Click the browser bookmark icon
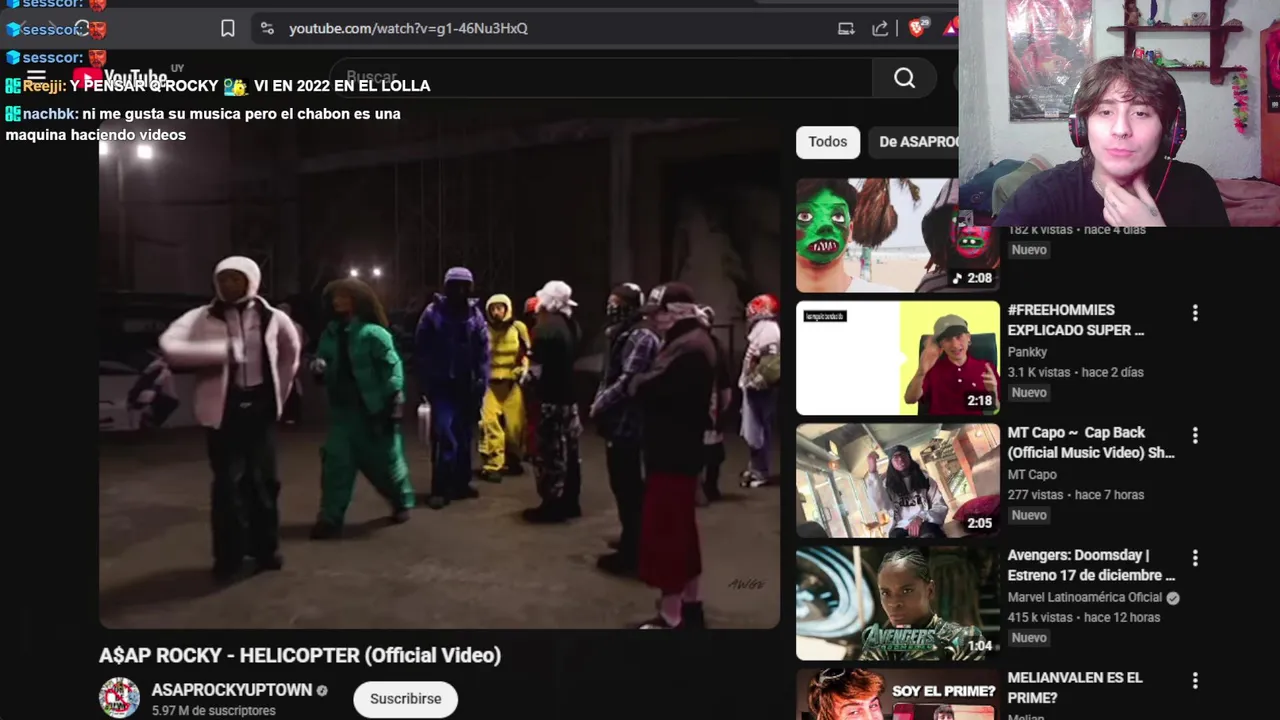1280x720 pixels. 228,29
